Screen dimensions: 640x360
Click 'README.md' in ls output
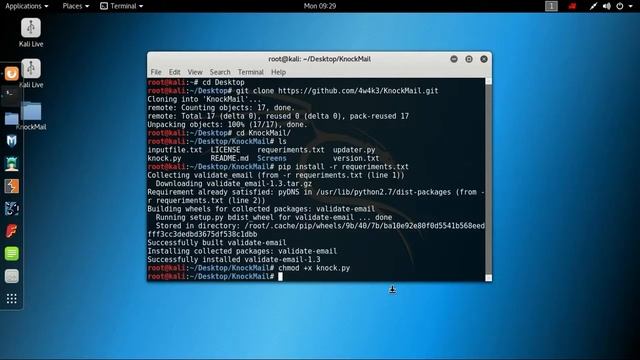[229, 158]
